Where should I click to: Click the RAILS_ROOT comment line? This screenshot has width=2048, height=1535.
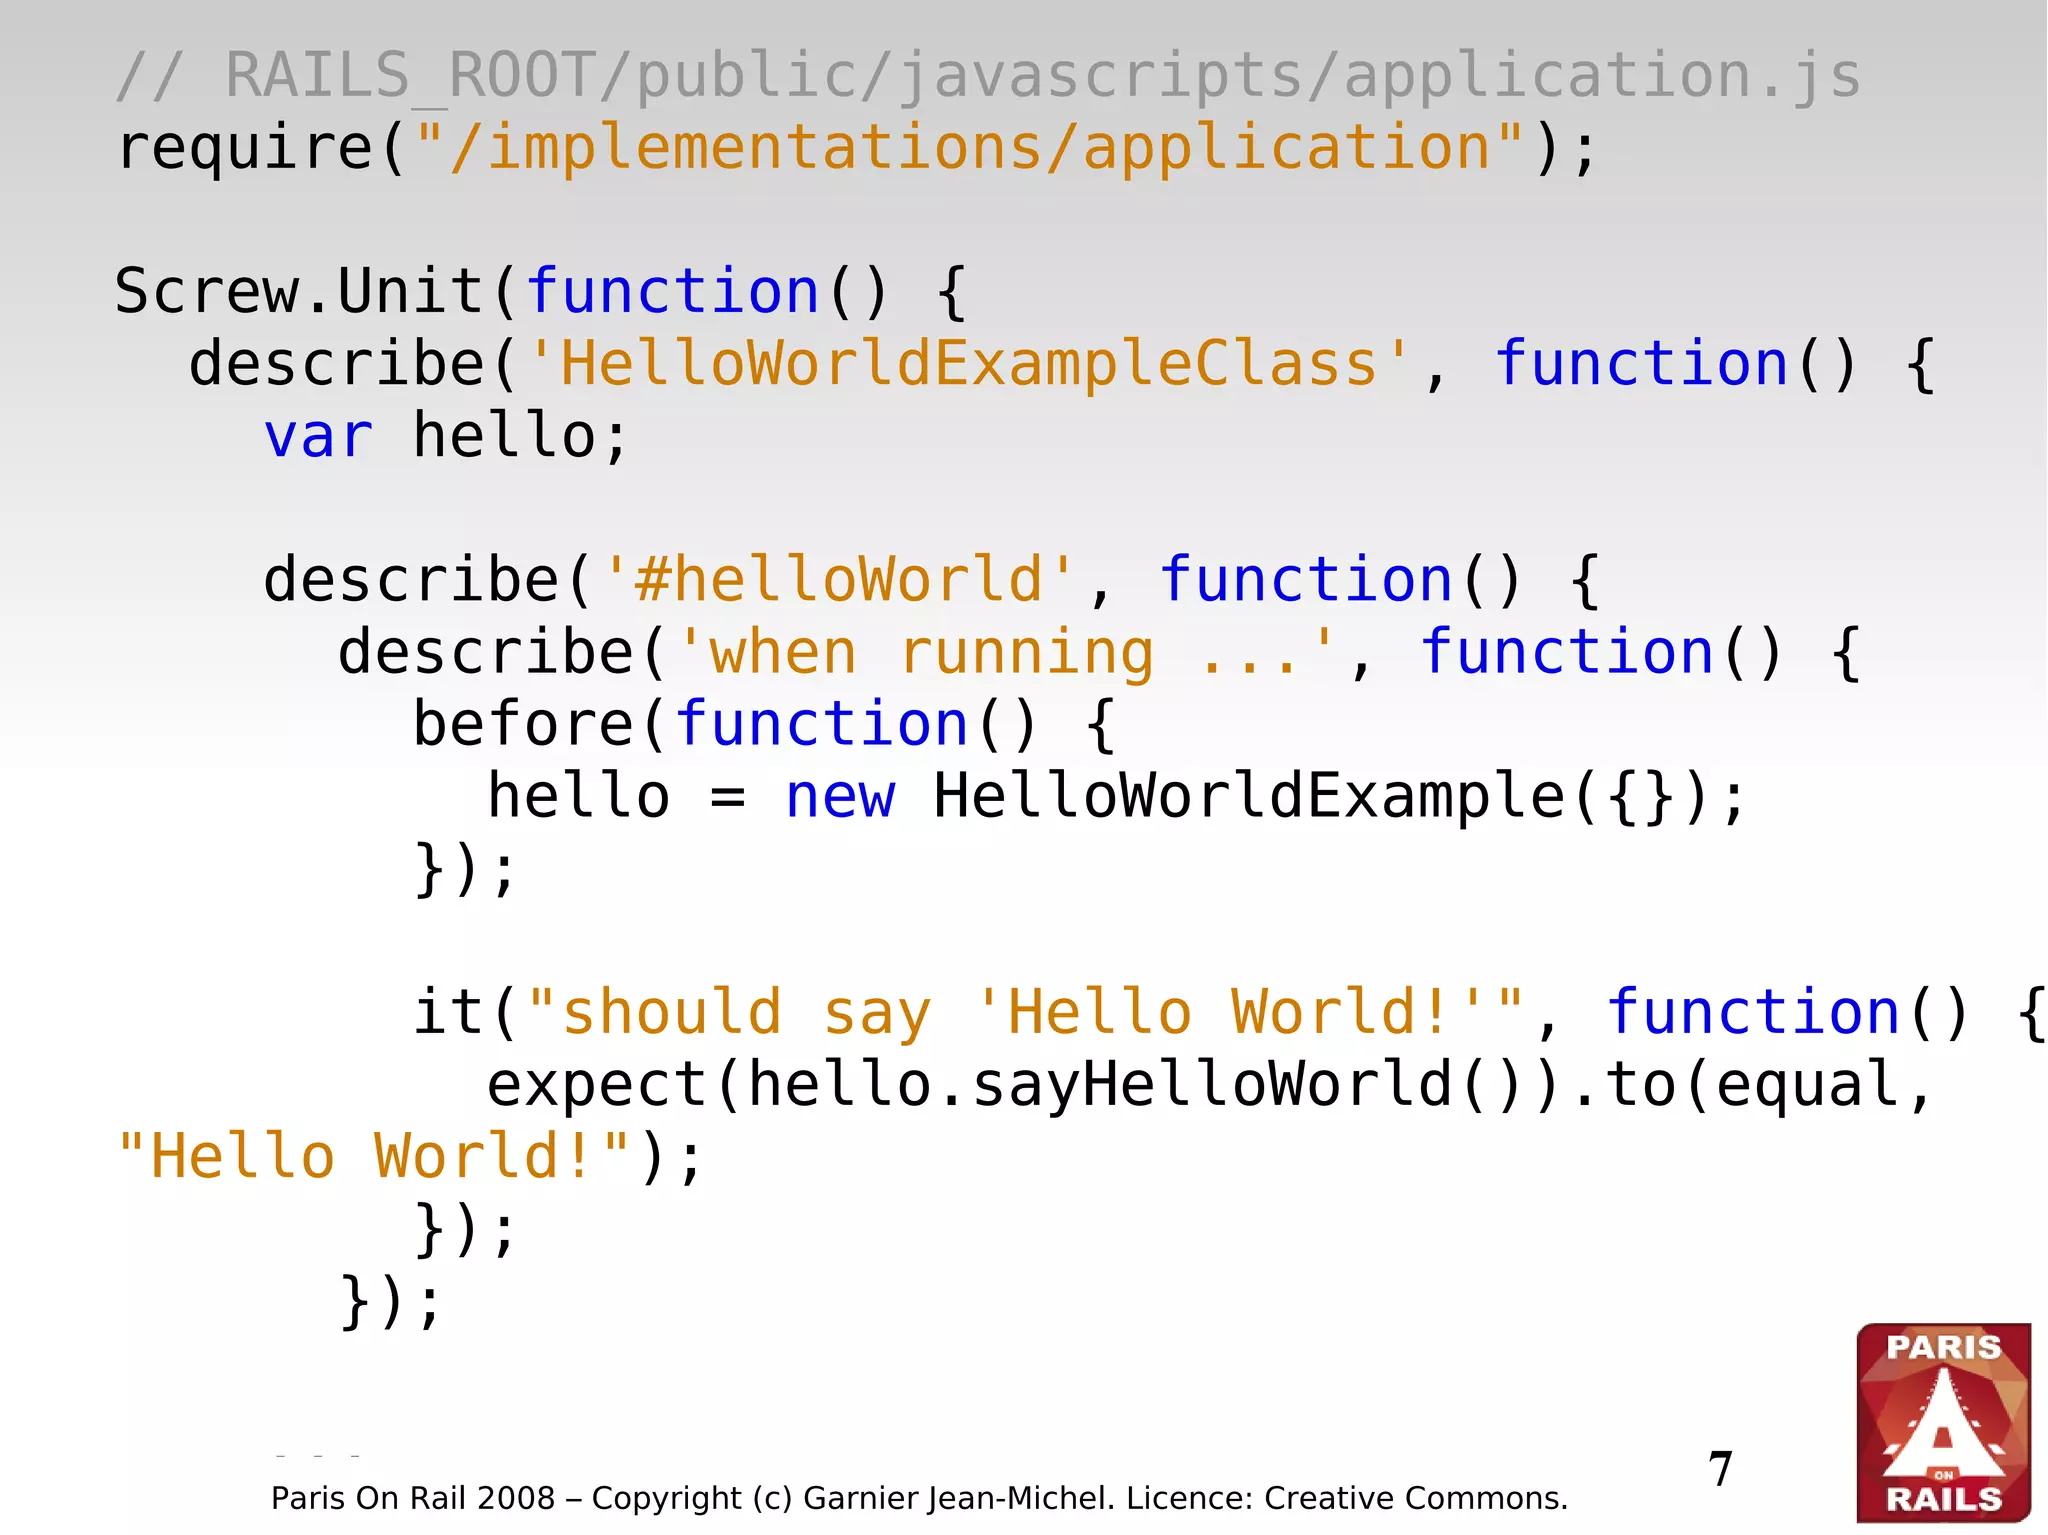(988, 75)
